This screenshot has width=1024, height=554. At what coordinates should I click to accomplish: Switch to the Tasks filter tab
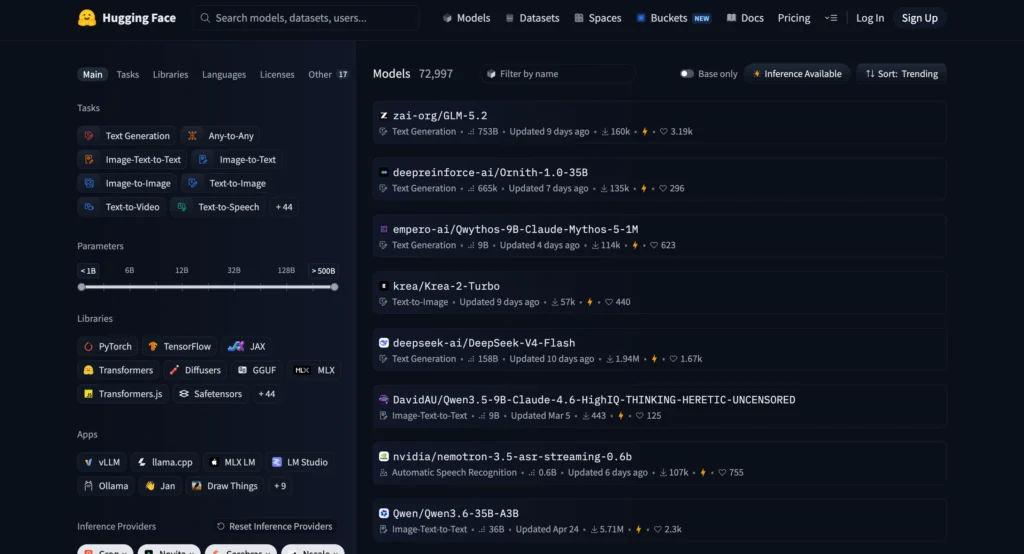point(127,74)
